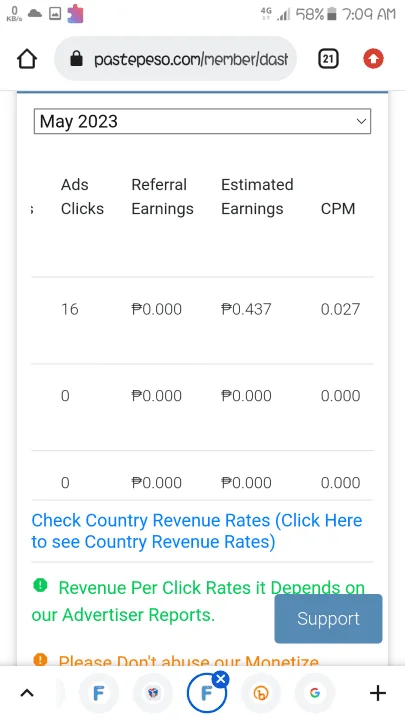
Task: Tap the browser home icon
Action: [x=27, y=59]
